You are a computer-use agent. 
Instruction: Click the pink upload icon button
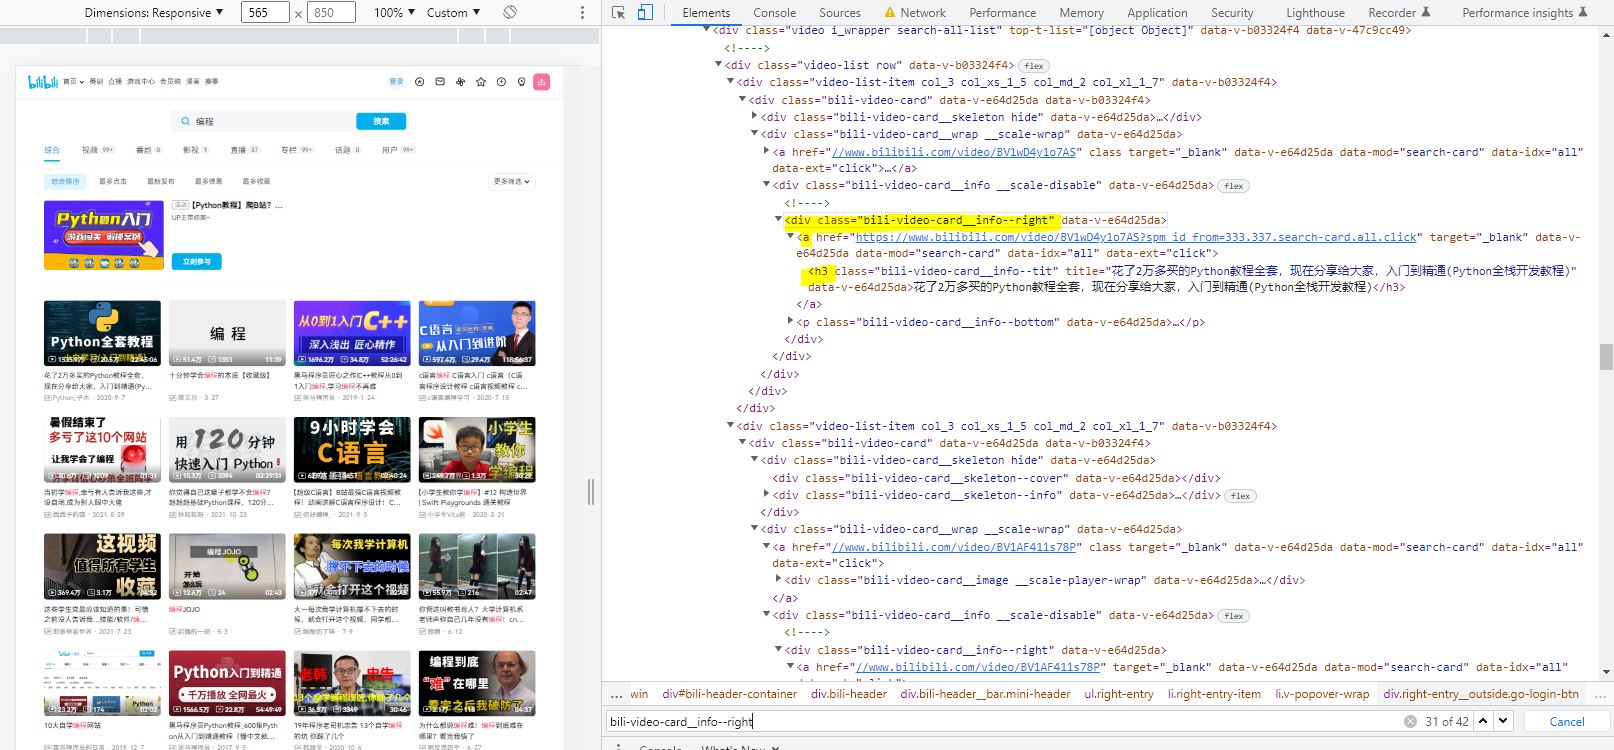point(542,82)
